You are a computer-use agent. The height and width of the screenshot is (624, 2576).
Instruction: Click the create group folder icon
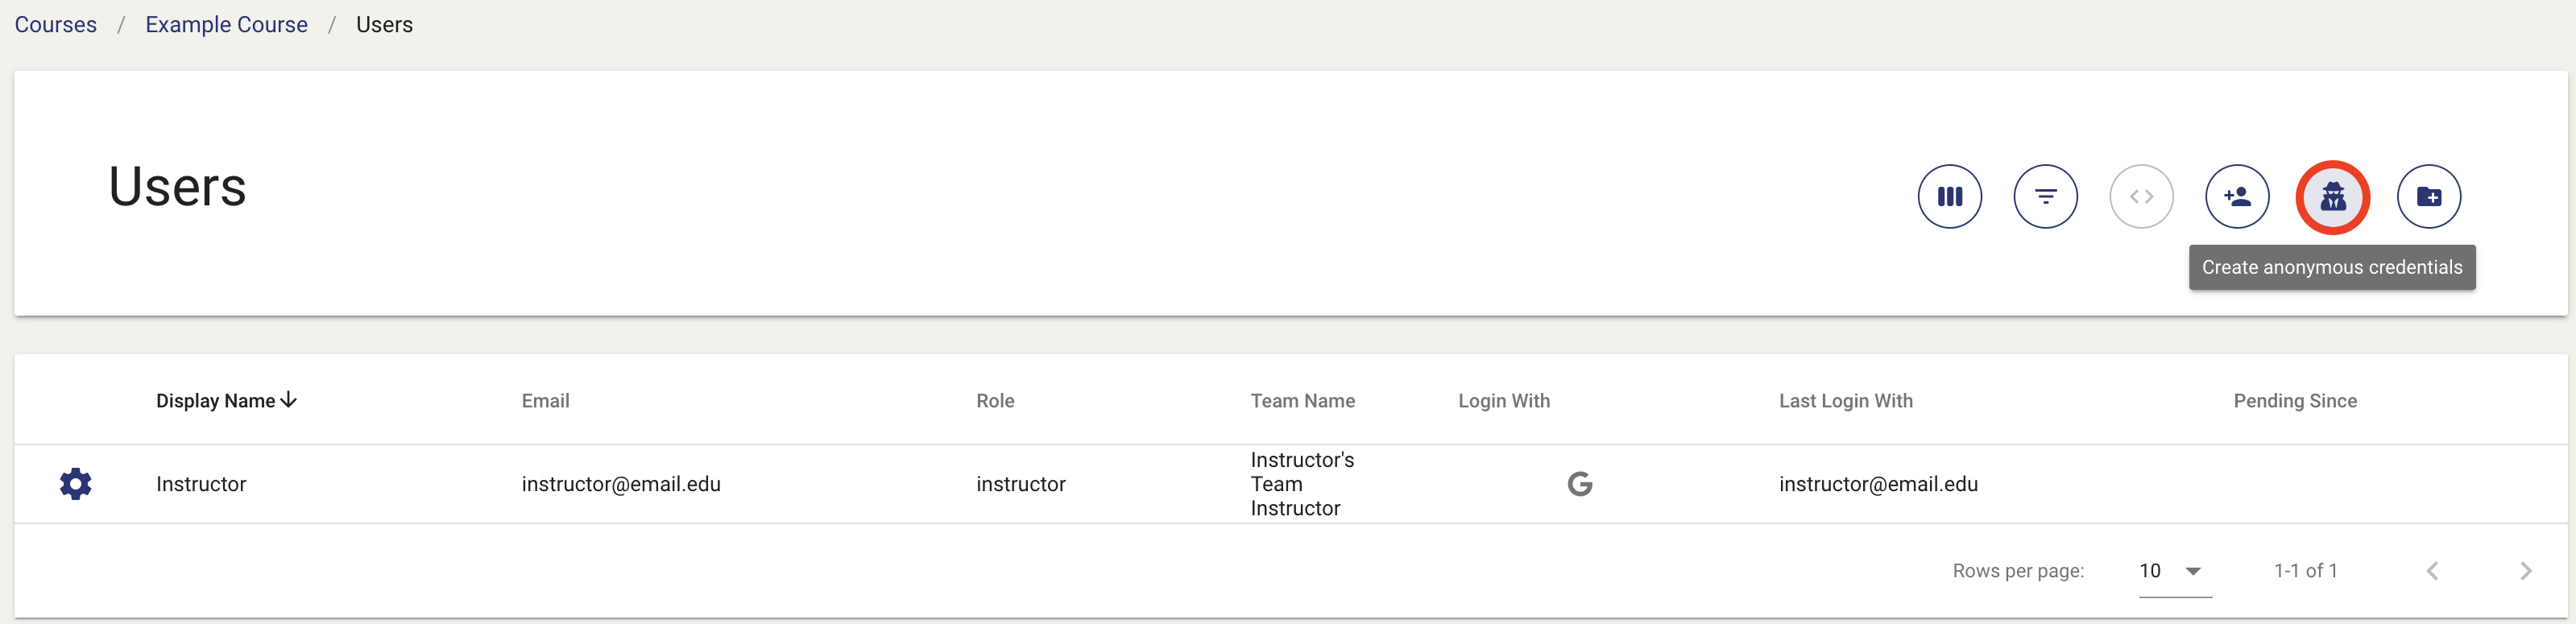pyautogui.click(x=2429, y=196)
